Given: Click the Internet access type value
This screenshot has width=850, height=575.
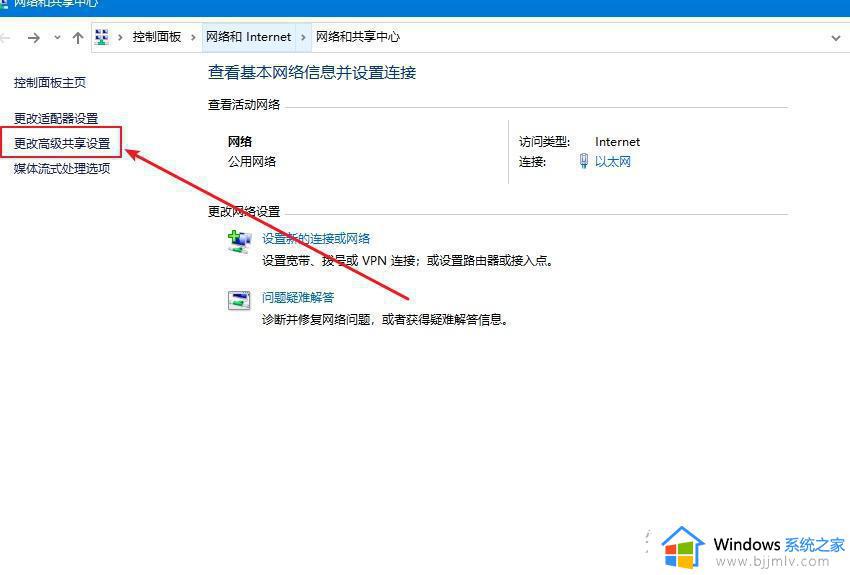Looking at the screenshot, I should tap(617, 142).
